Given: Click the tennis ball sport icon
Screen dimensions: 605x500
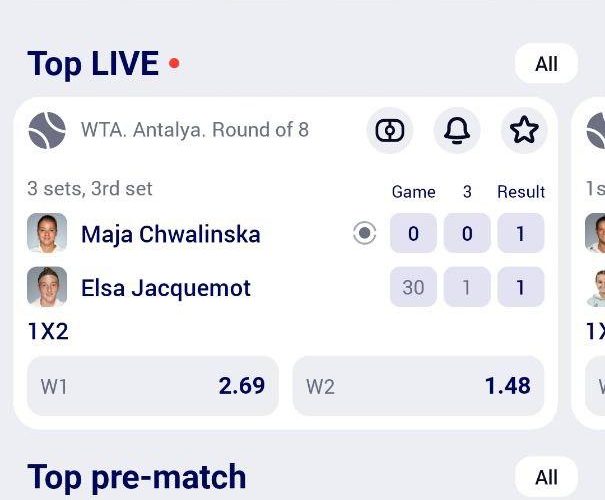Looking at the screenshot, I should 47,130.
